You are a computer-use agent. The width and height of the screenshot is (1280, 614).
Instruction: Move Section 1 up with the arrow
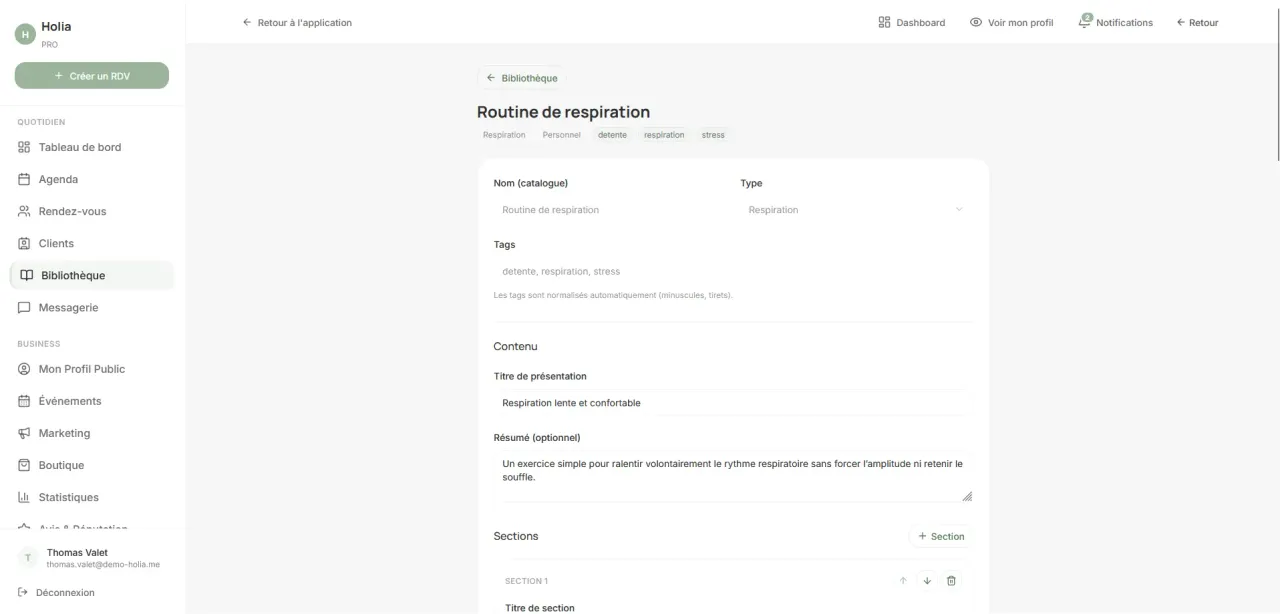click(903, 581)
